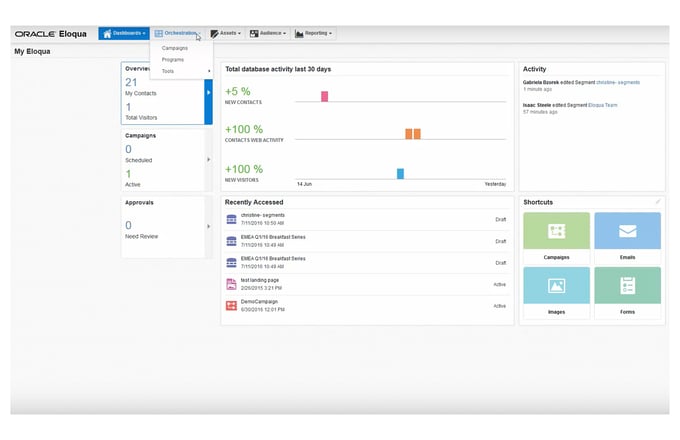
Task: Click the orange Contacts Web Activity bar
Action: (x=412, y=134)
